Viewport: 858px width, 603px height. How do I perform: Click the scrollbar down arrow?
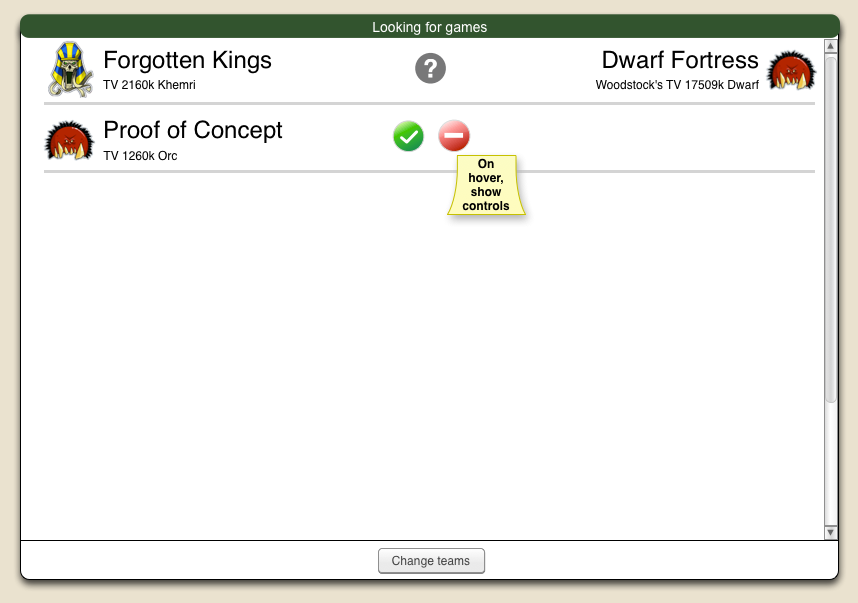click(x=831, y=532)
